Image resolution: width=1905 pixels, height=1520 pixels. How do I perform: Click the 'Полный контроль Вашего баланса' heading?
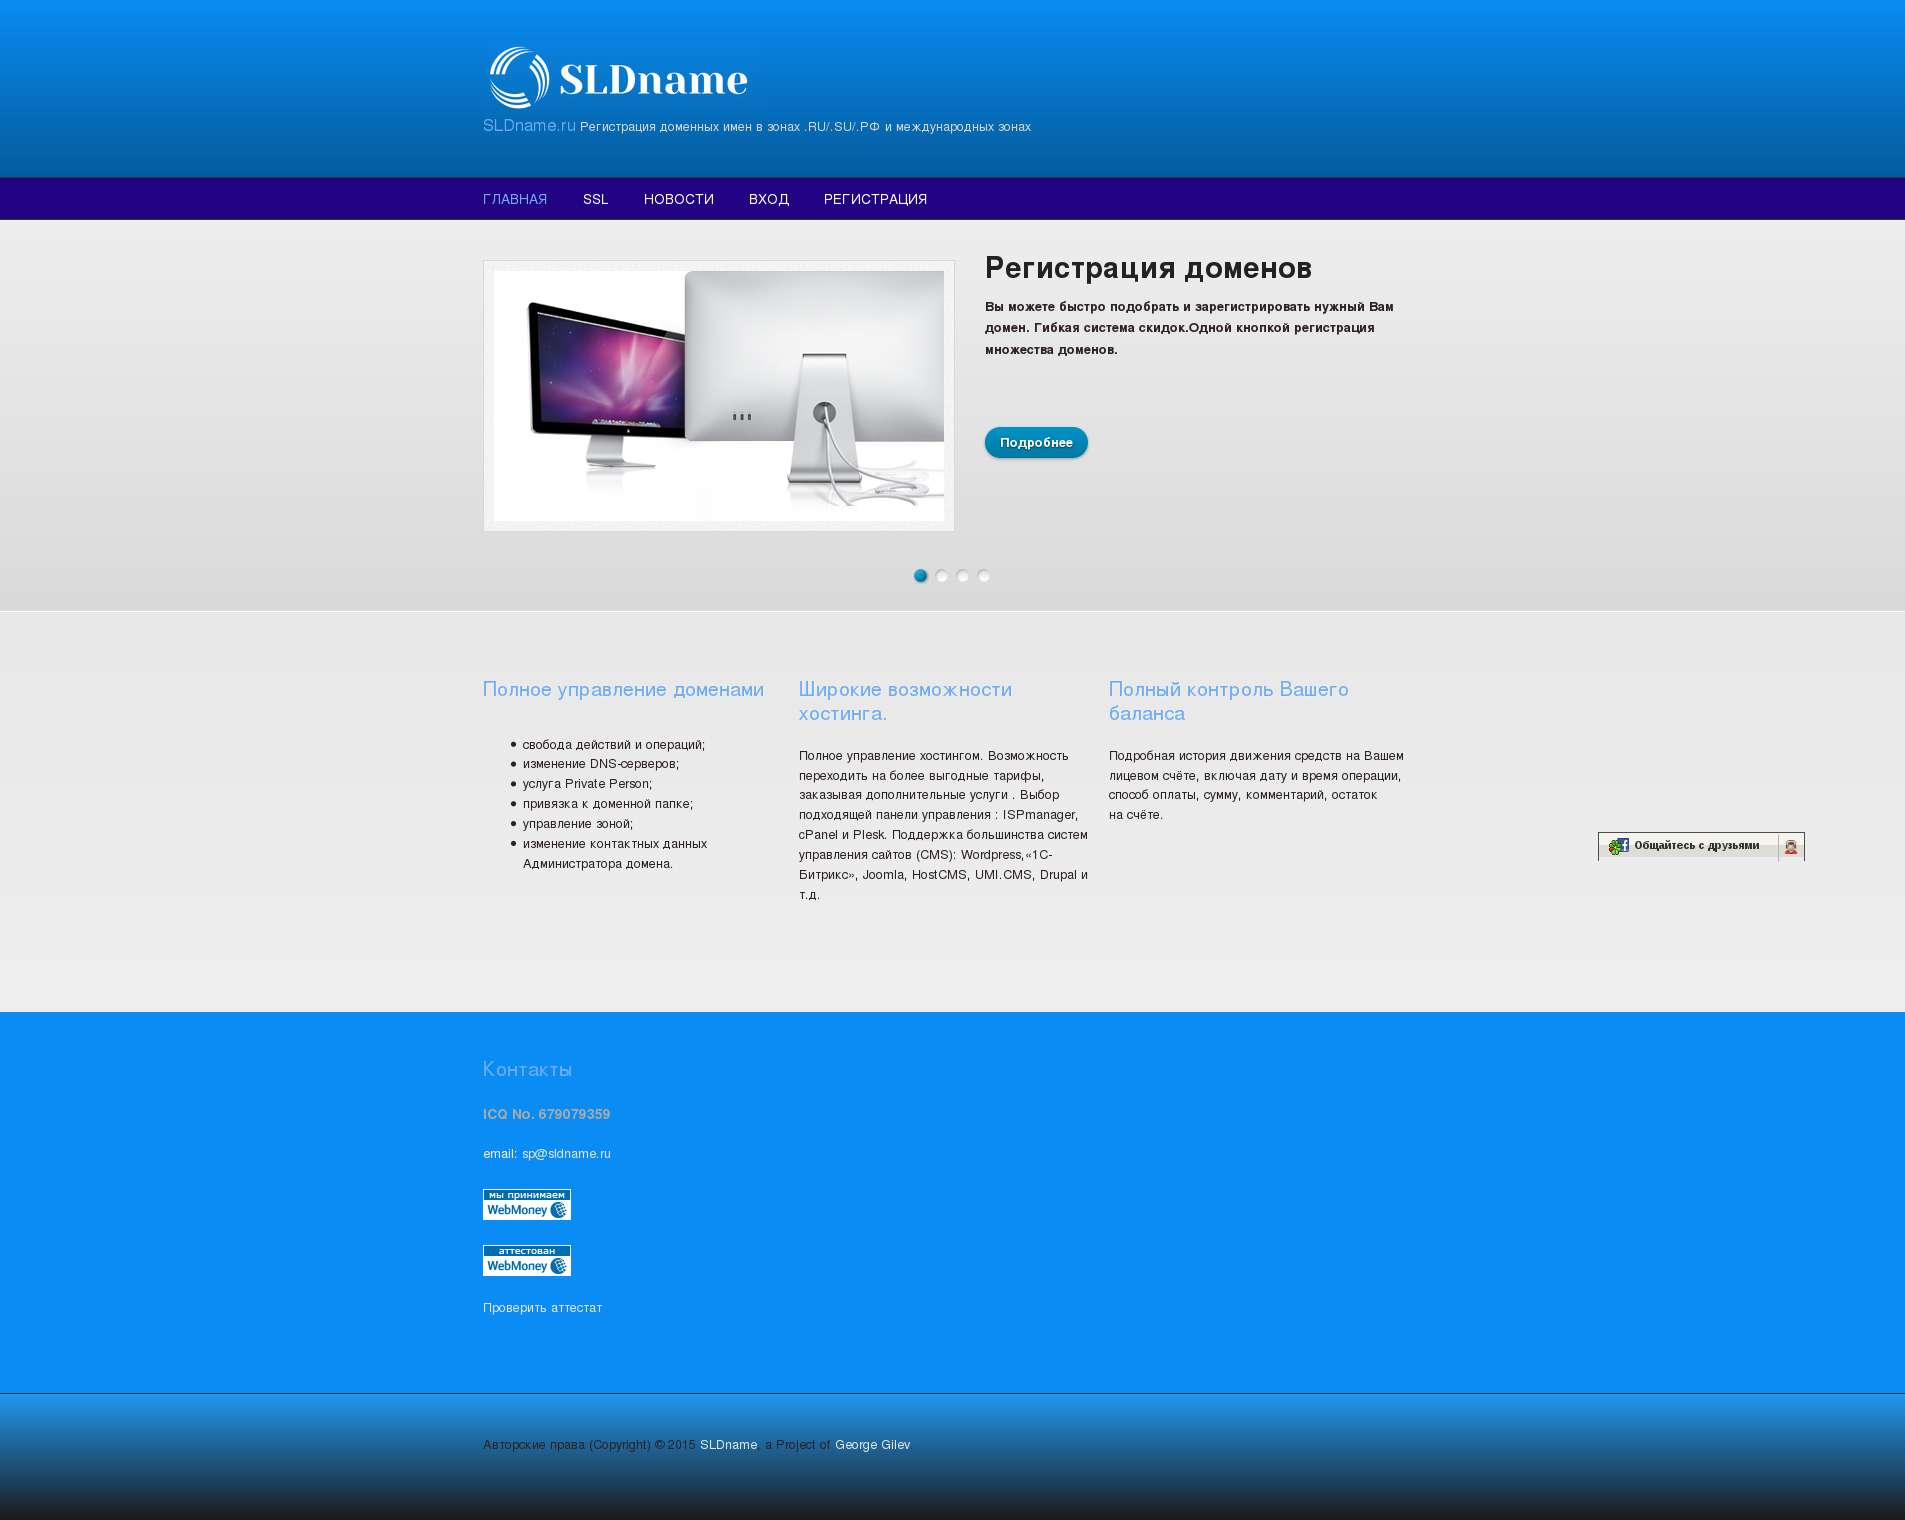(1229, 701)
